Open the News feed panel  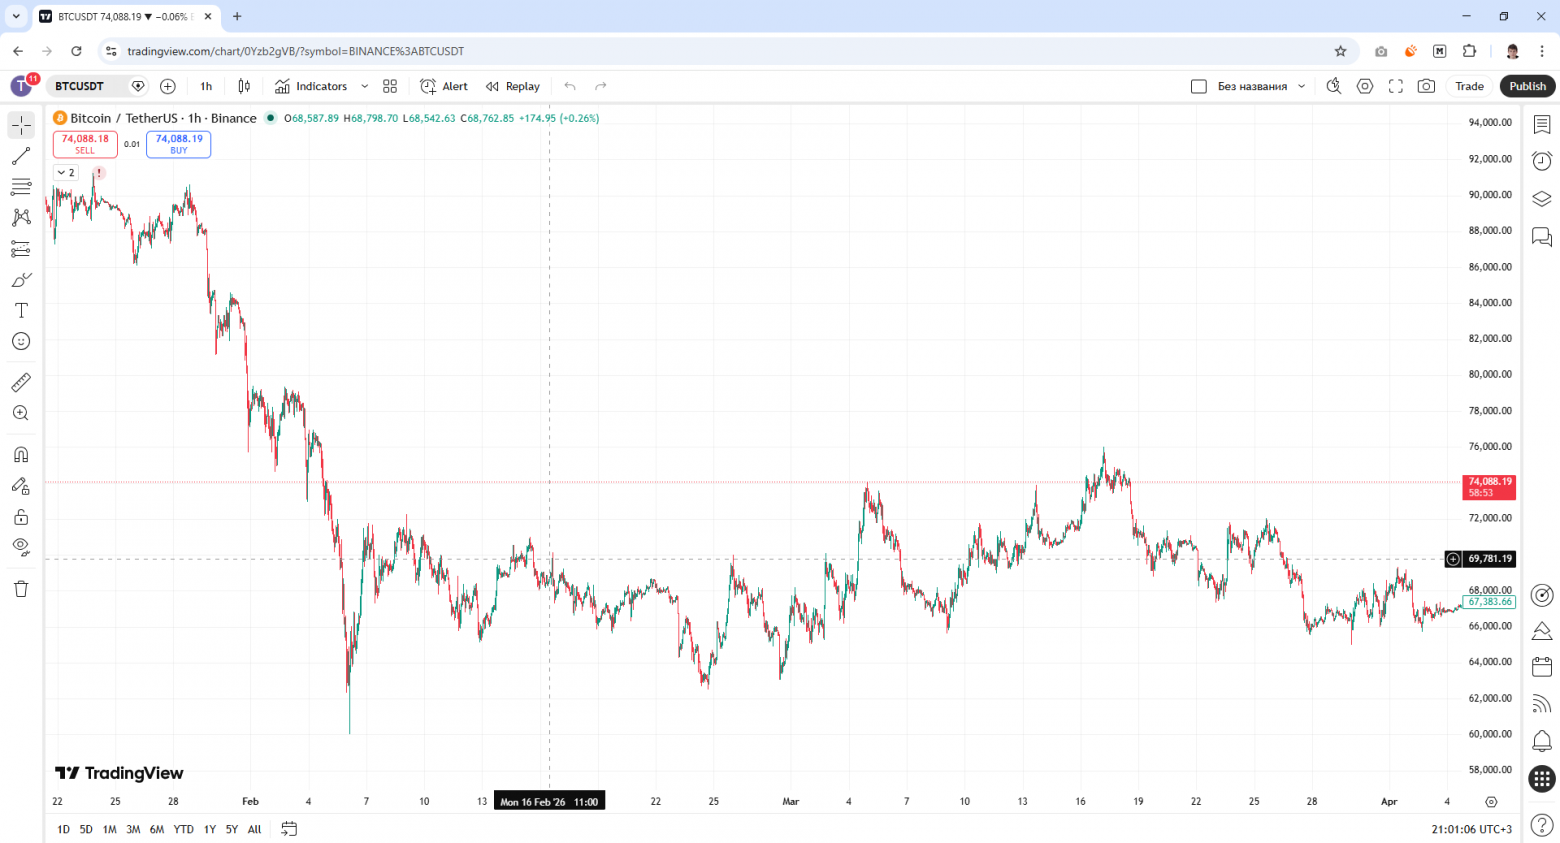point(1542,704)
